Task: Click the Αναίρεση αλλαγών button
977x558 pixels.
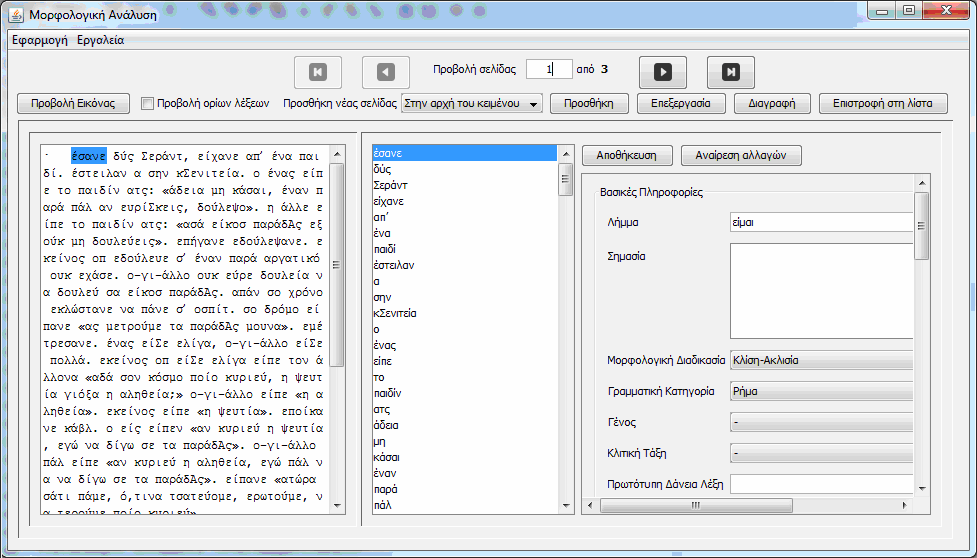Action: point(741,156)
